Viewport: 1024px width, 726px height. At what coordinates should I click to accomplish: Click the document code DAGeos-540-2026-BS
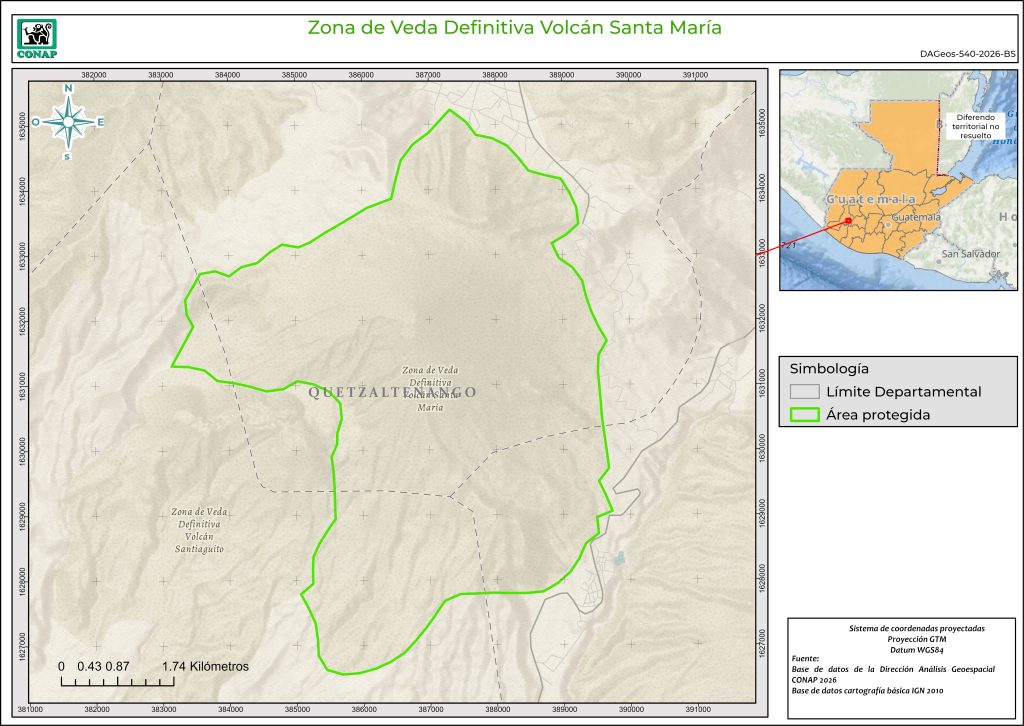tap(967, 54)
